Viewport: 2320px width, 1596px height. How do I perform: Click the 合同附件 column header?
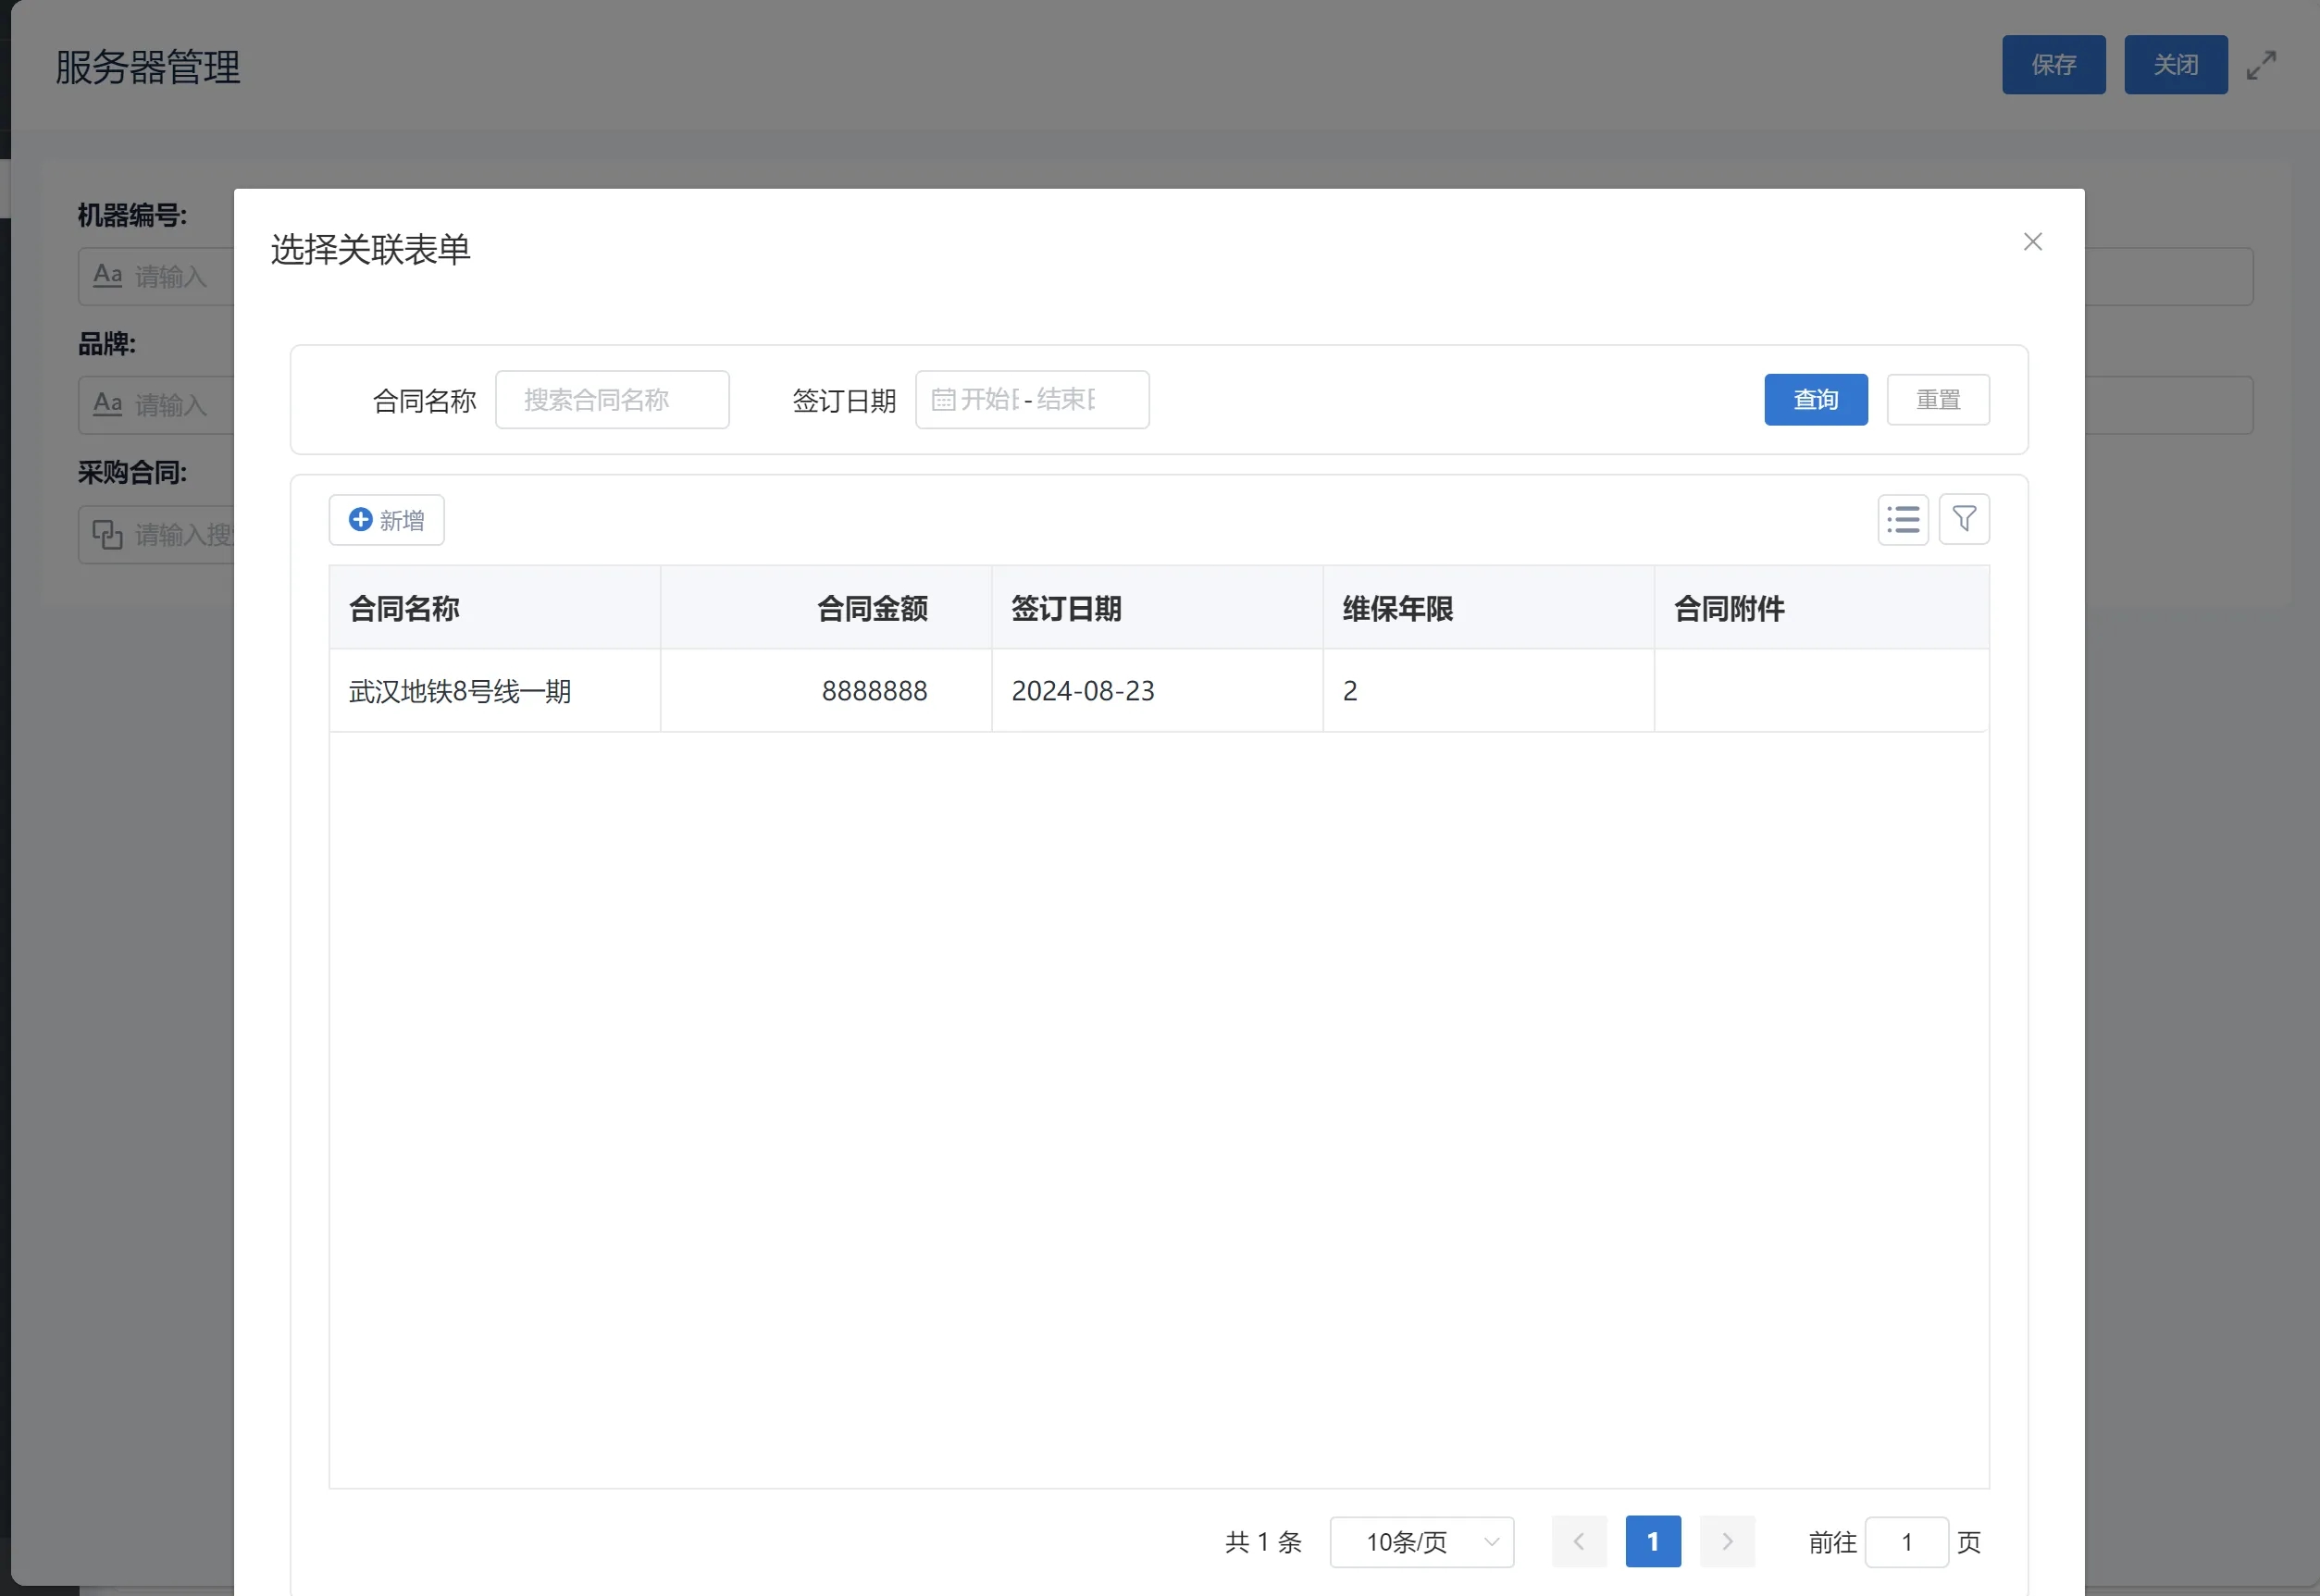1728,608
